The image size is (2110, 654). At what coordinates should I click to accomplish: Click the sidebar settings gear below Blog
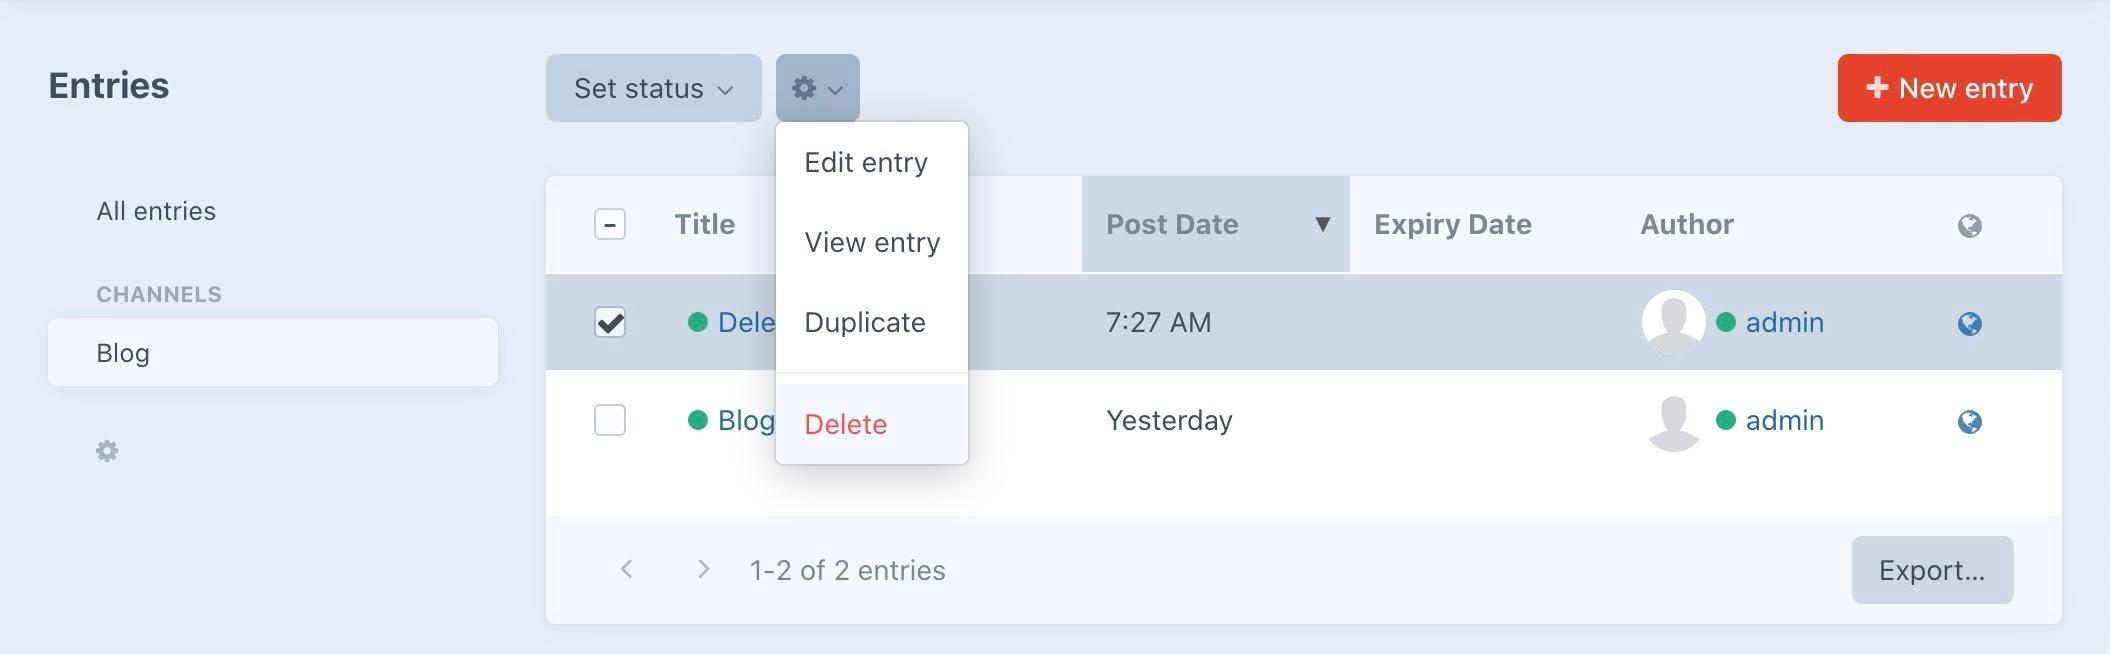point(106,451)
